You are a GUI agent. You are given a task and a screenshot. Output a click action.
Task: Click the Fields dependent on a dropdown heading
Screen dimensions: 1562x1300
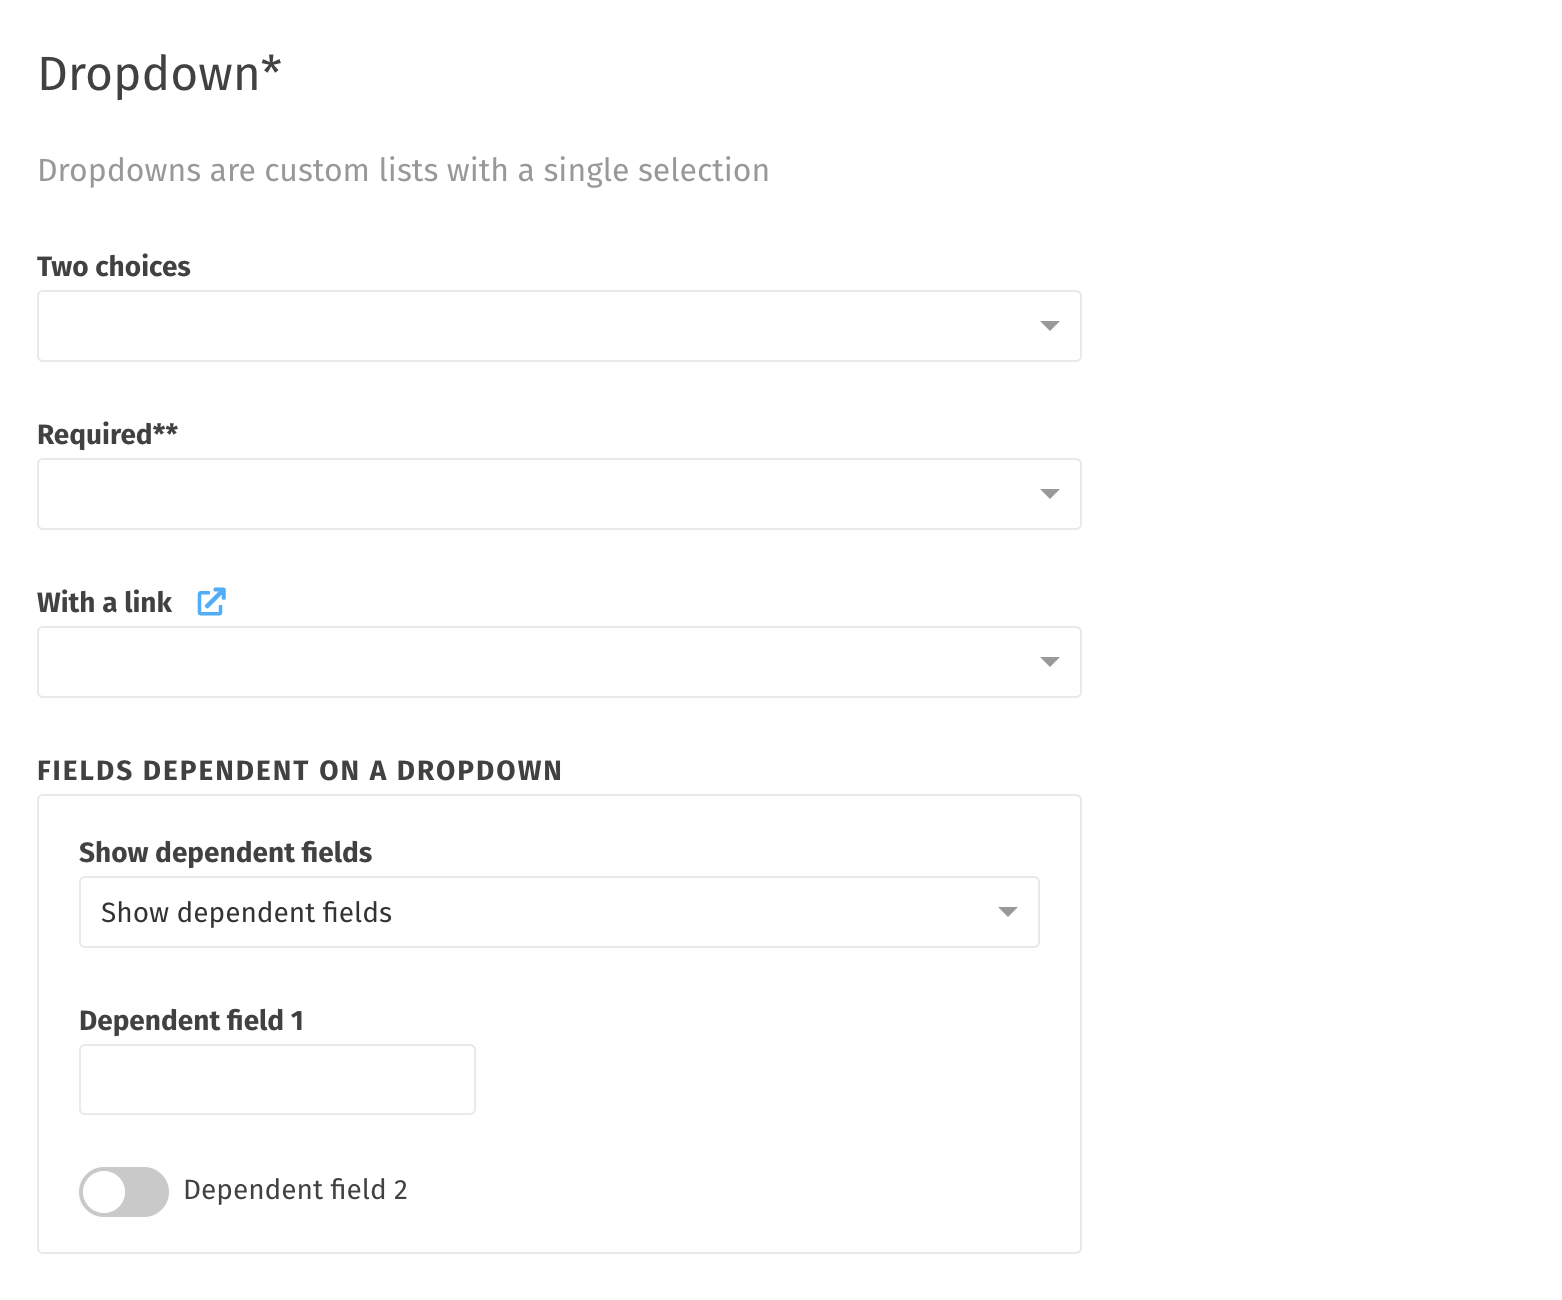(x=300, y=770)
